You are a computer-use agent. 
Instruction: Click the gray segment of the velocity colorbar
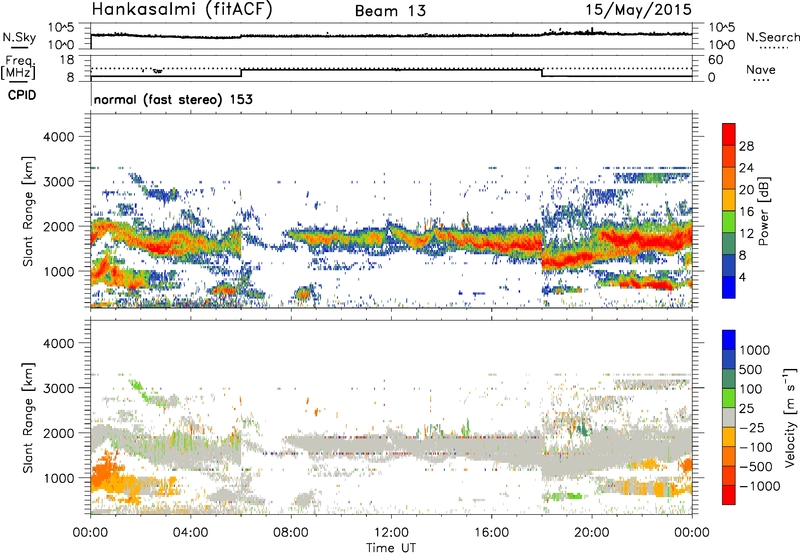pos(729,417)
